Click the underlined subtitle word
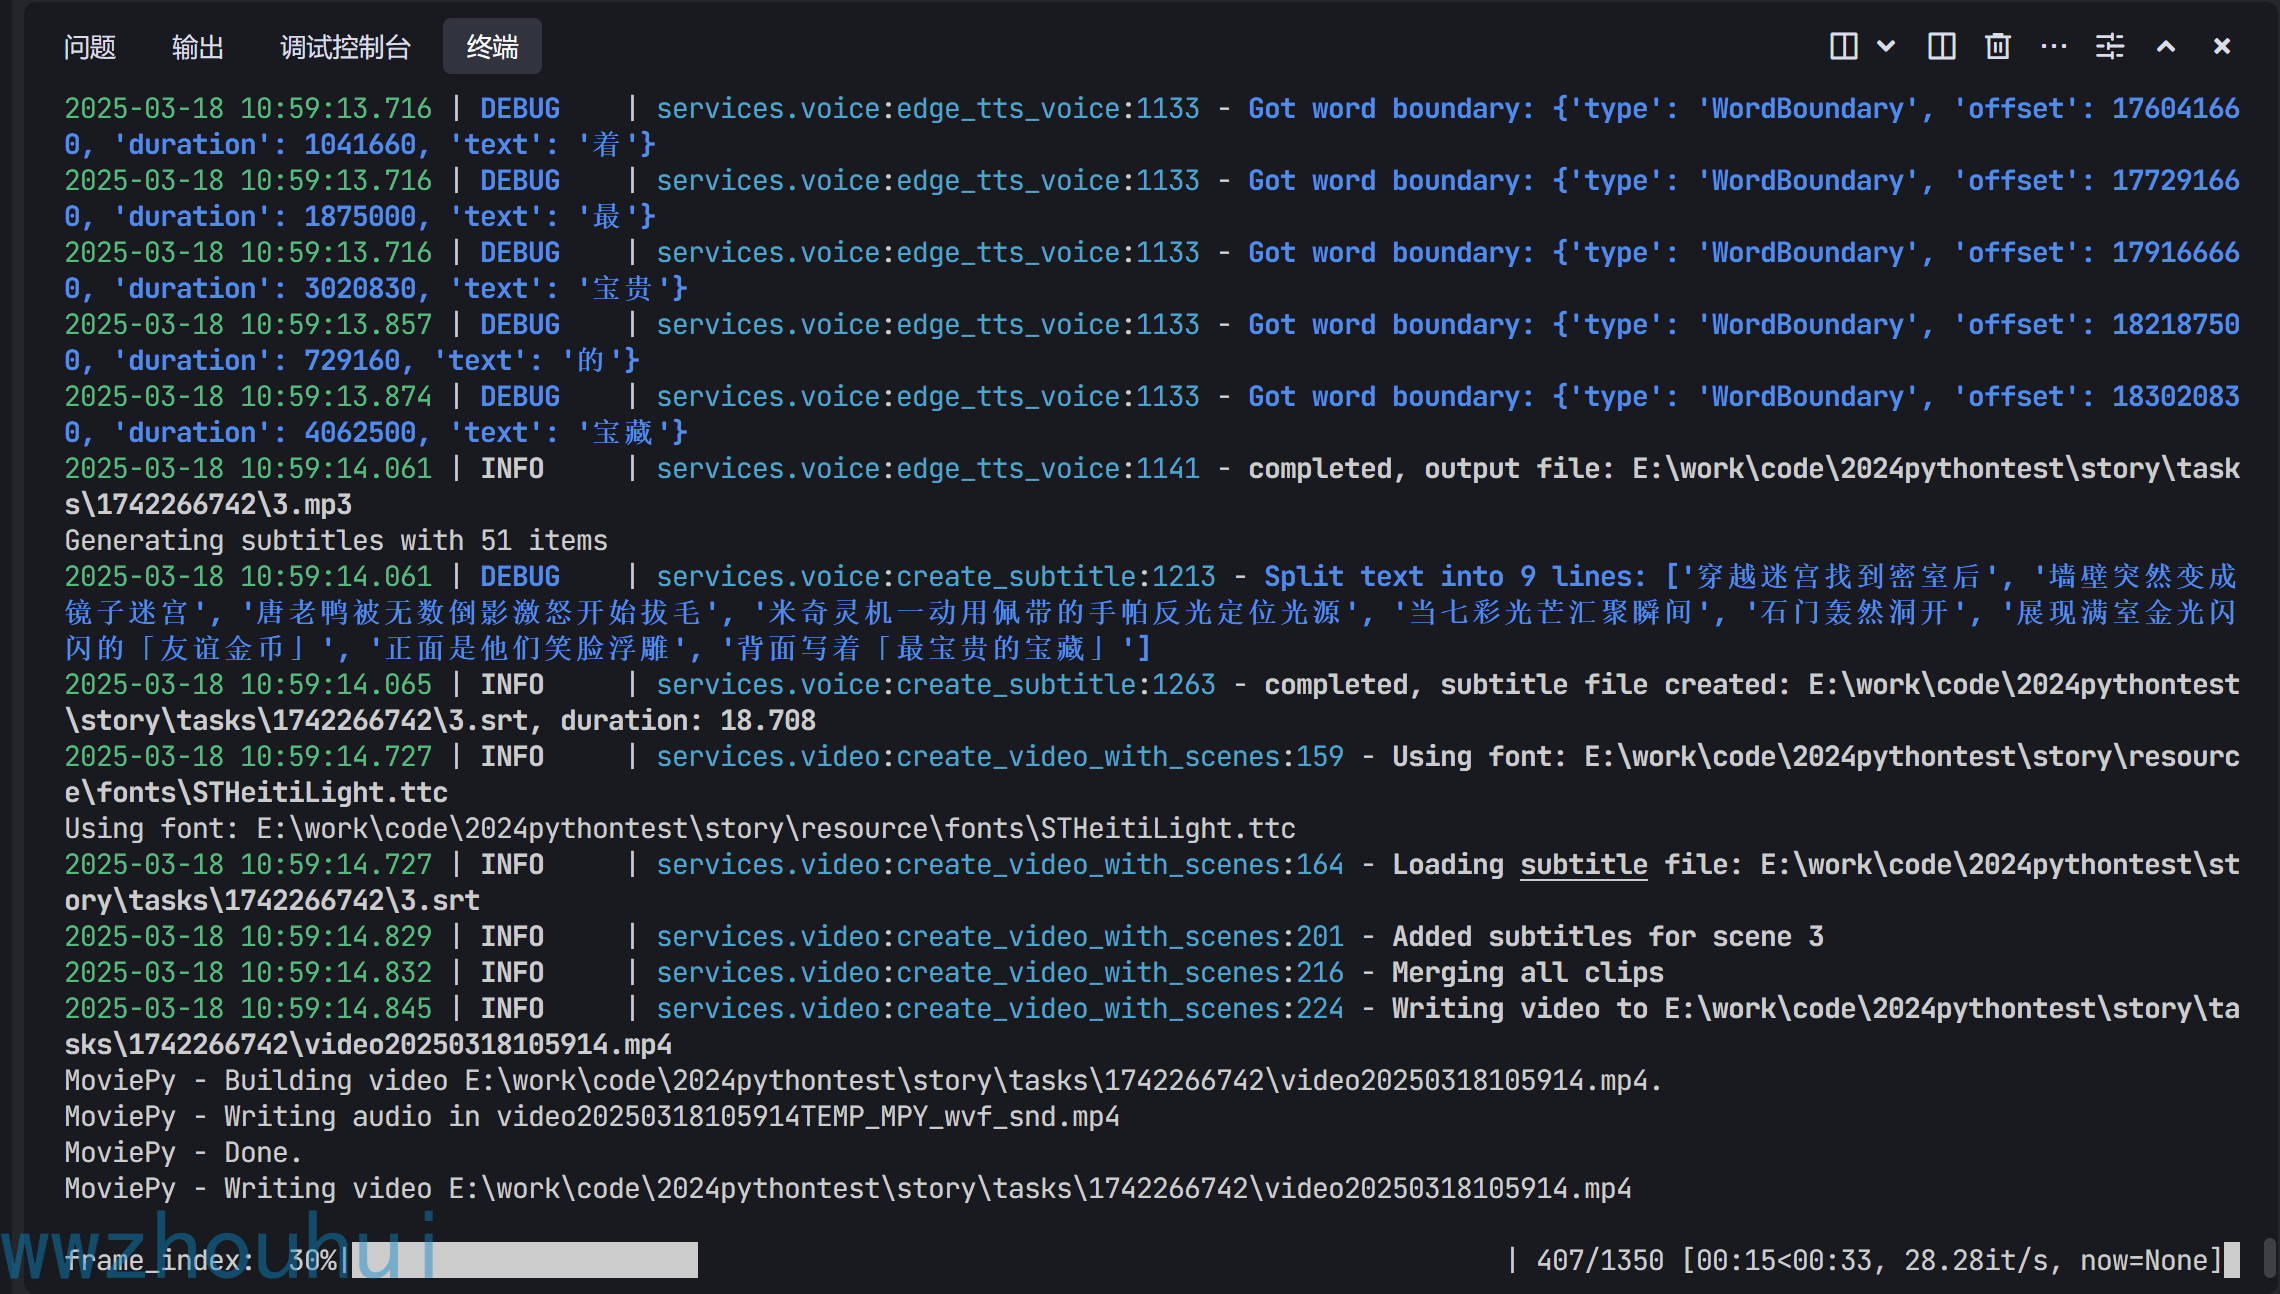The width and height of the screenshot is (2280, 1294). coord(1583,864)
